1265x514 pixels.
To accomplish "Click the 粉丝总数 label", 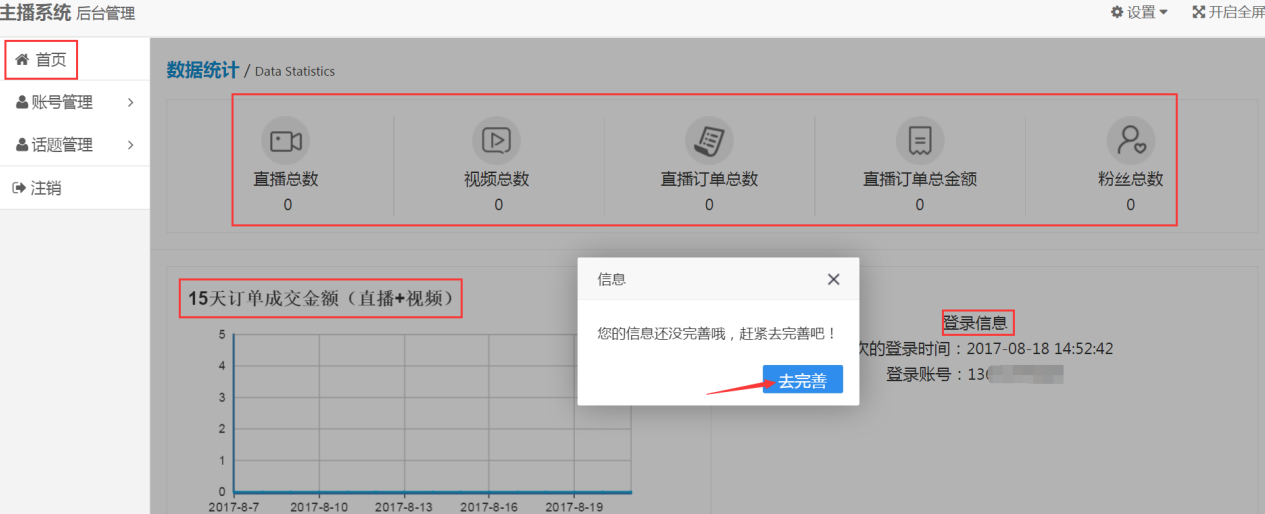I will [x=1131, y=180].
